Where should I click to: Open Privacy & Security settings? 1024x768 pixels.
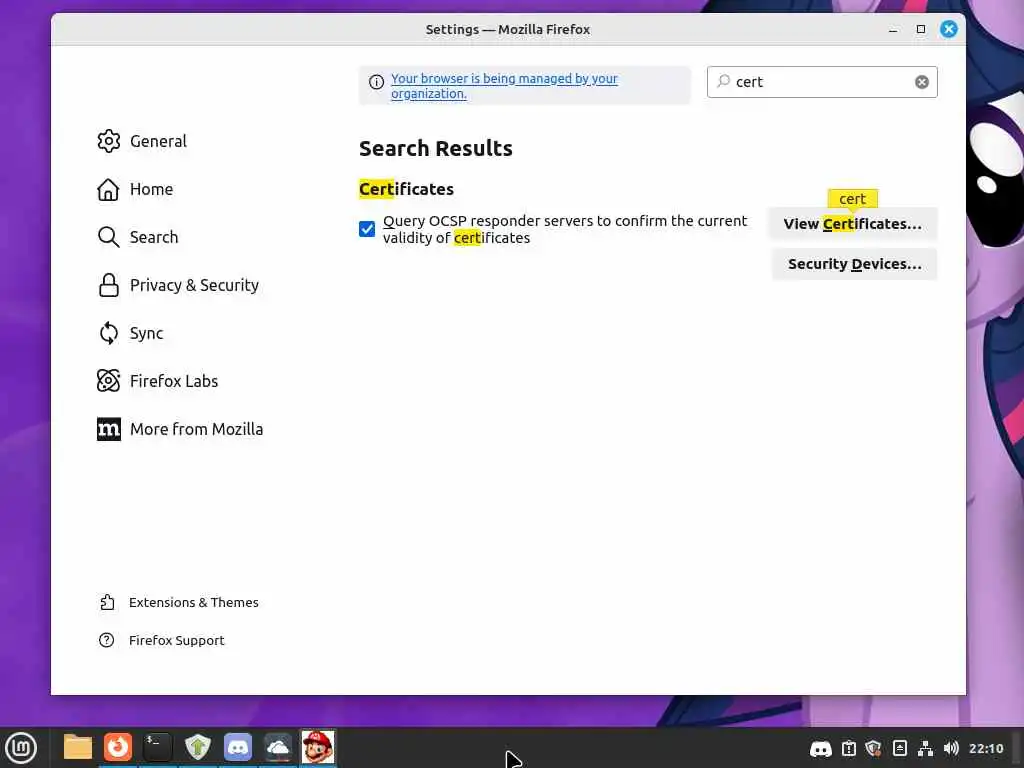coord(178,285)
